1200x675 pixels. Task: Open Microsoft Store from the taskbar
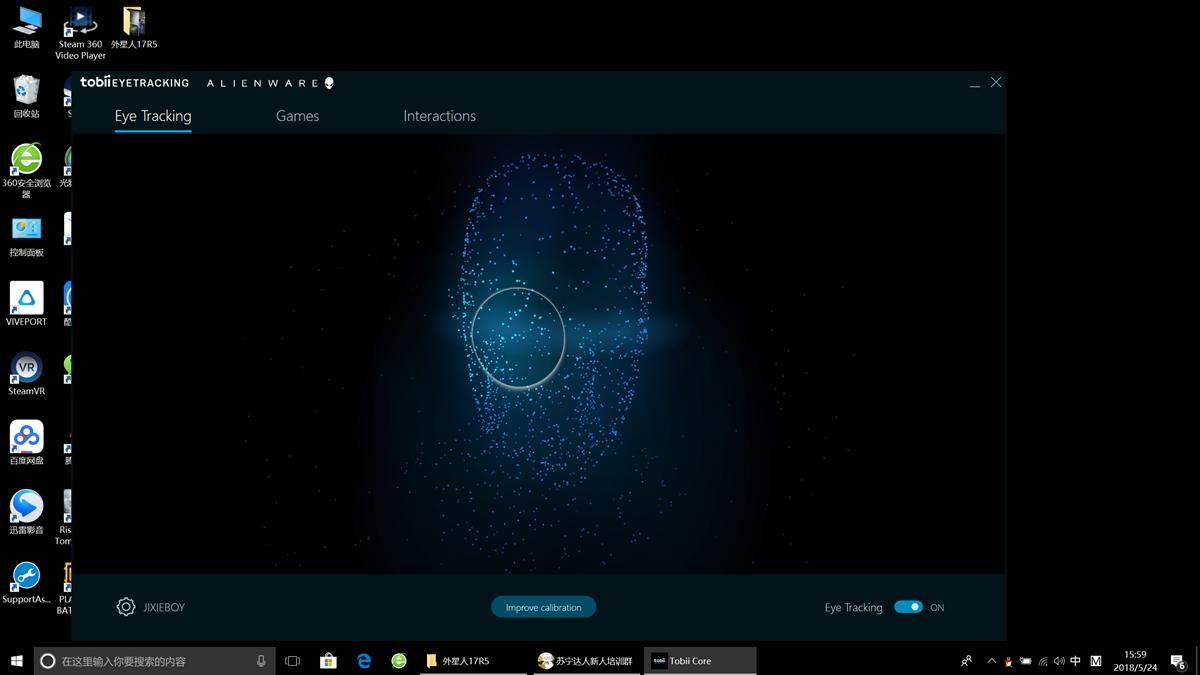coord(328,660)
